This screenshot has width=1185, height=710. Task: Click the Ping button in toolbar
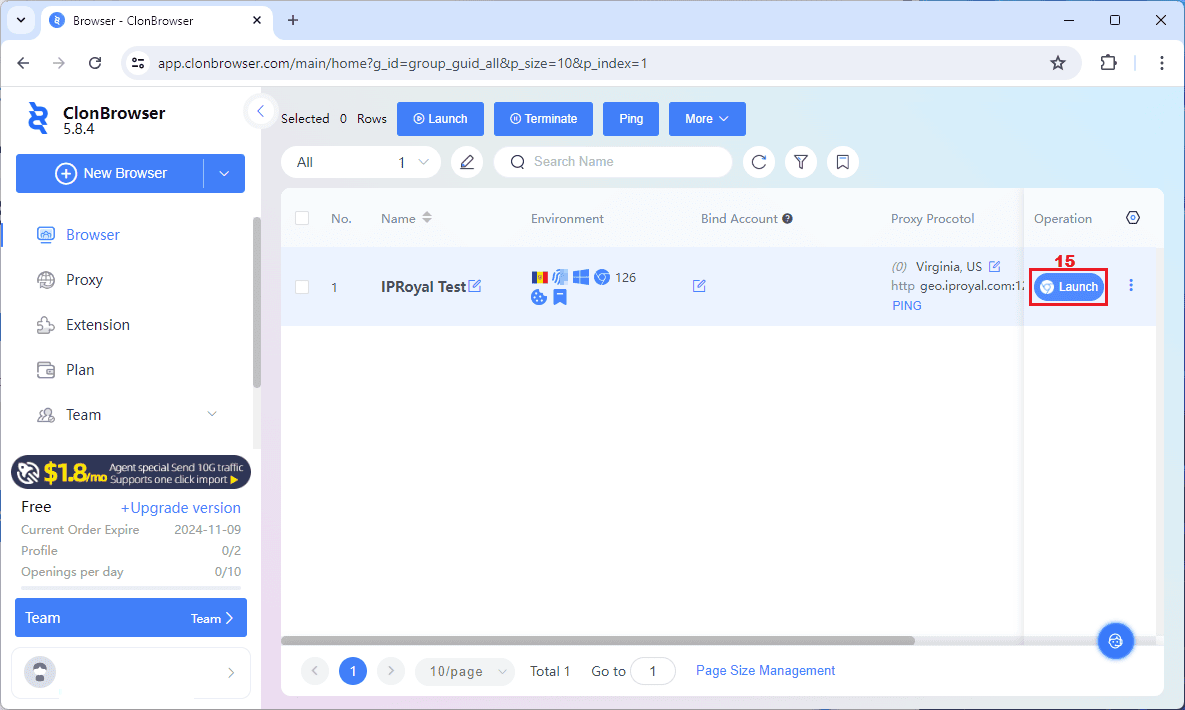[631, 119]
